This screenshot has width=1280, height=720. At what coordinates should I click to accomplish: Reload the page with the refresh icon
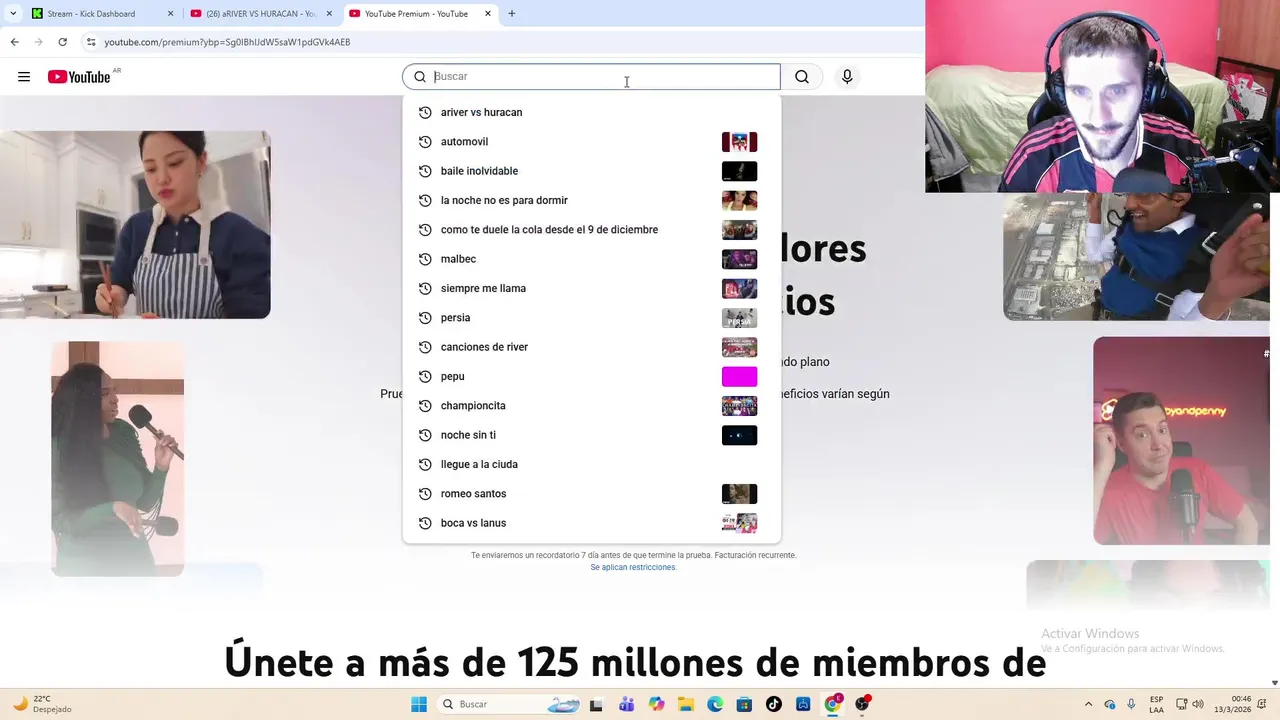(62, 42)
